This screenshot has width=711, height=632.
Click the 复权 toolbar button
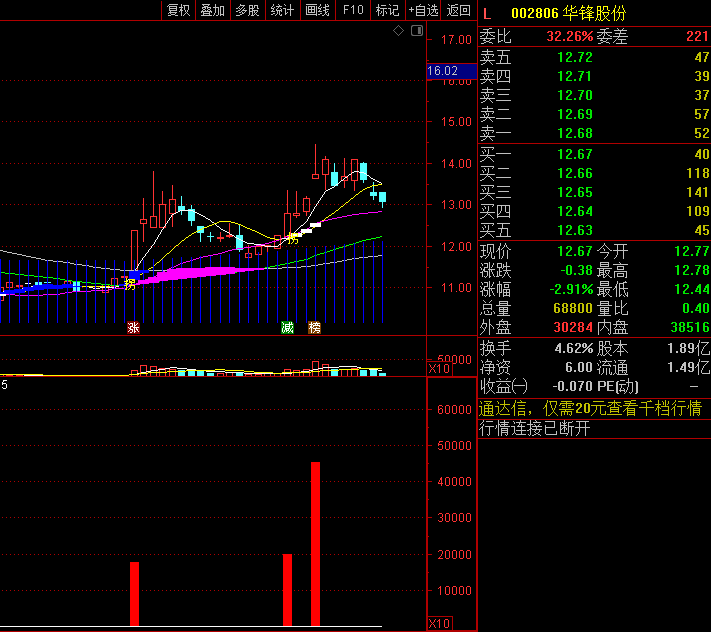coord(179,10)
